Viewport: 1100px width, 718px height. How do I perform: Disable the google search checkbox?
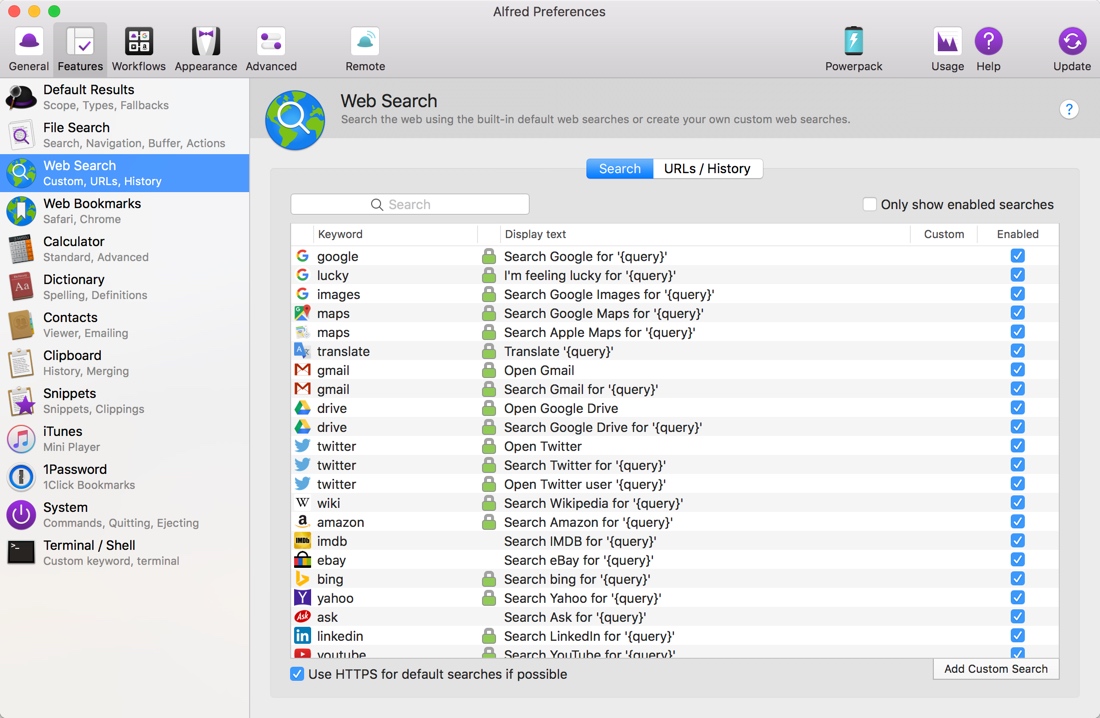[x=1017, y=255]
